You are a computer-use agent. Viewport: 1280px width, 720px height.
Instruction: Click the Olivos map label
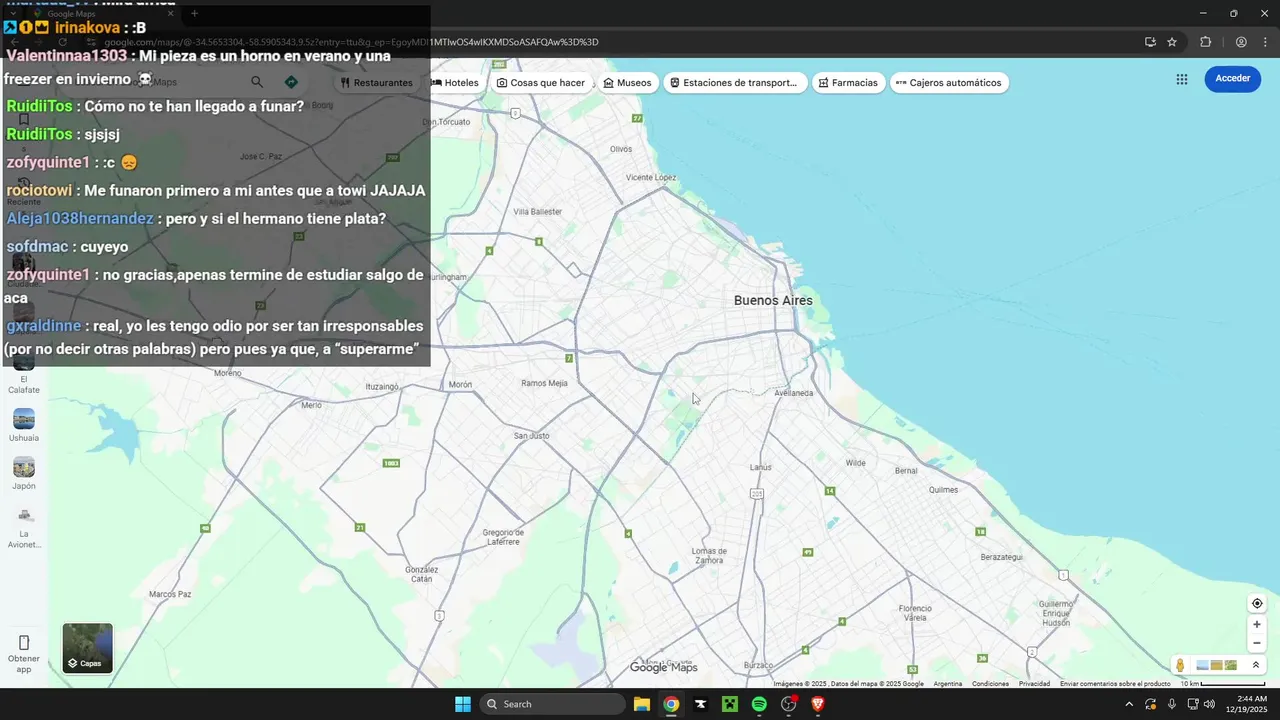point(621,149)
